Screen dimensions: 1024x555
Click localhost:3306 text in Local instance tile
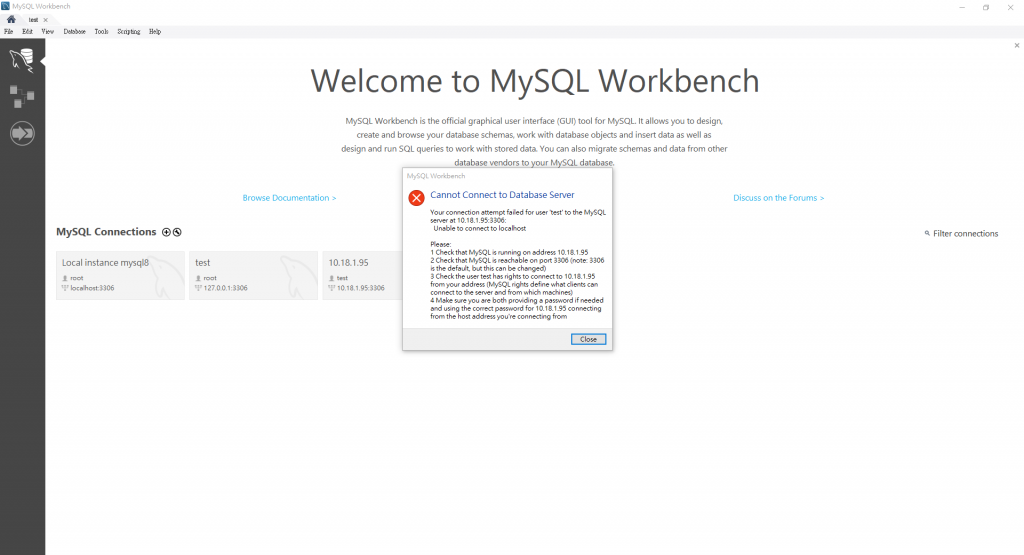coord(92,288)
